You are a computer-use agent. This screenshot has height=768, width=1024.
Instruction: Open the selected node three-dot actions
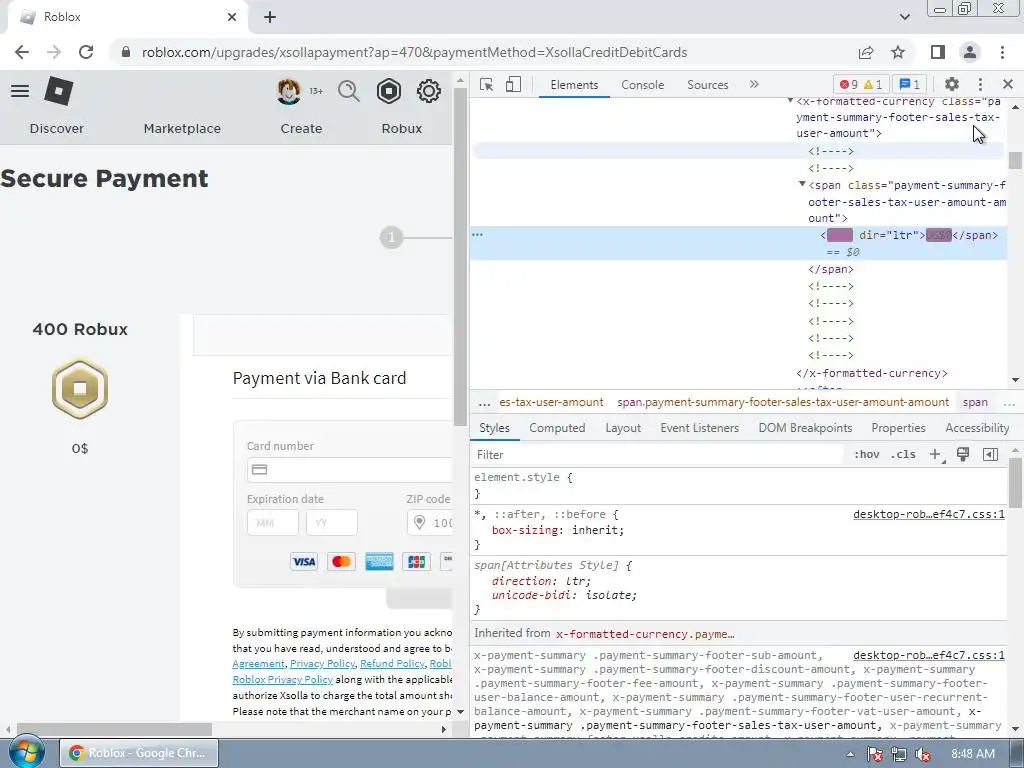coord(477,234)
